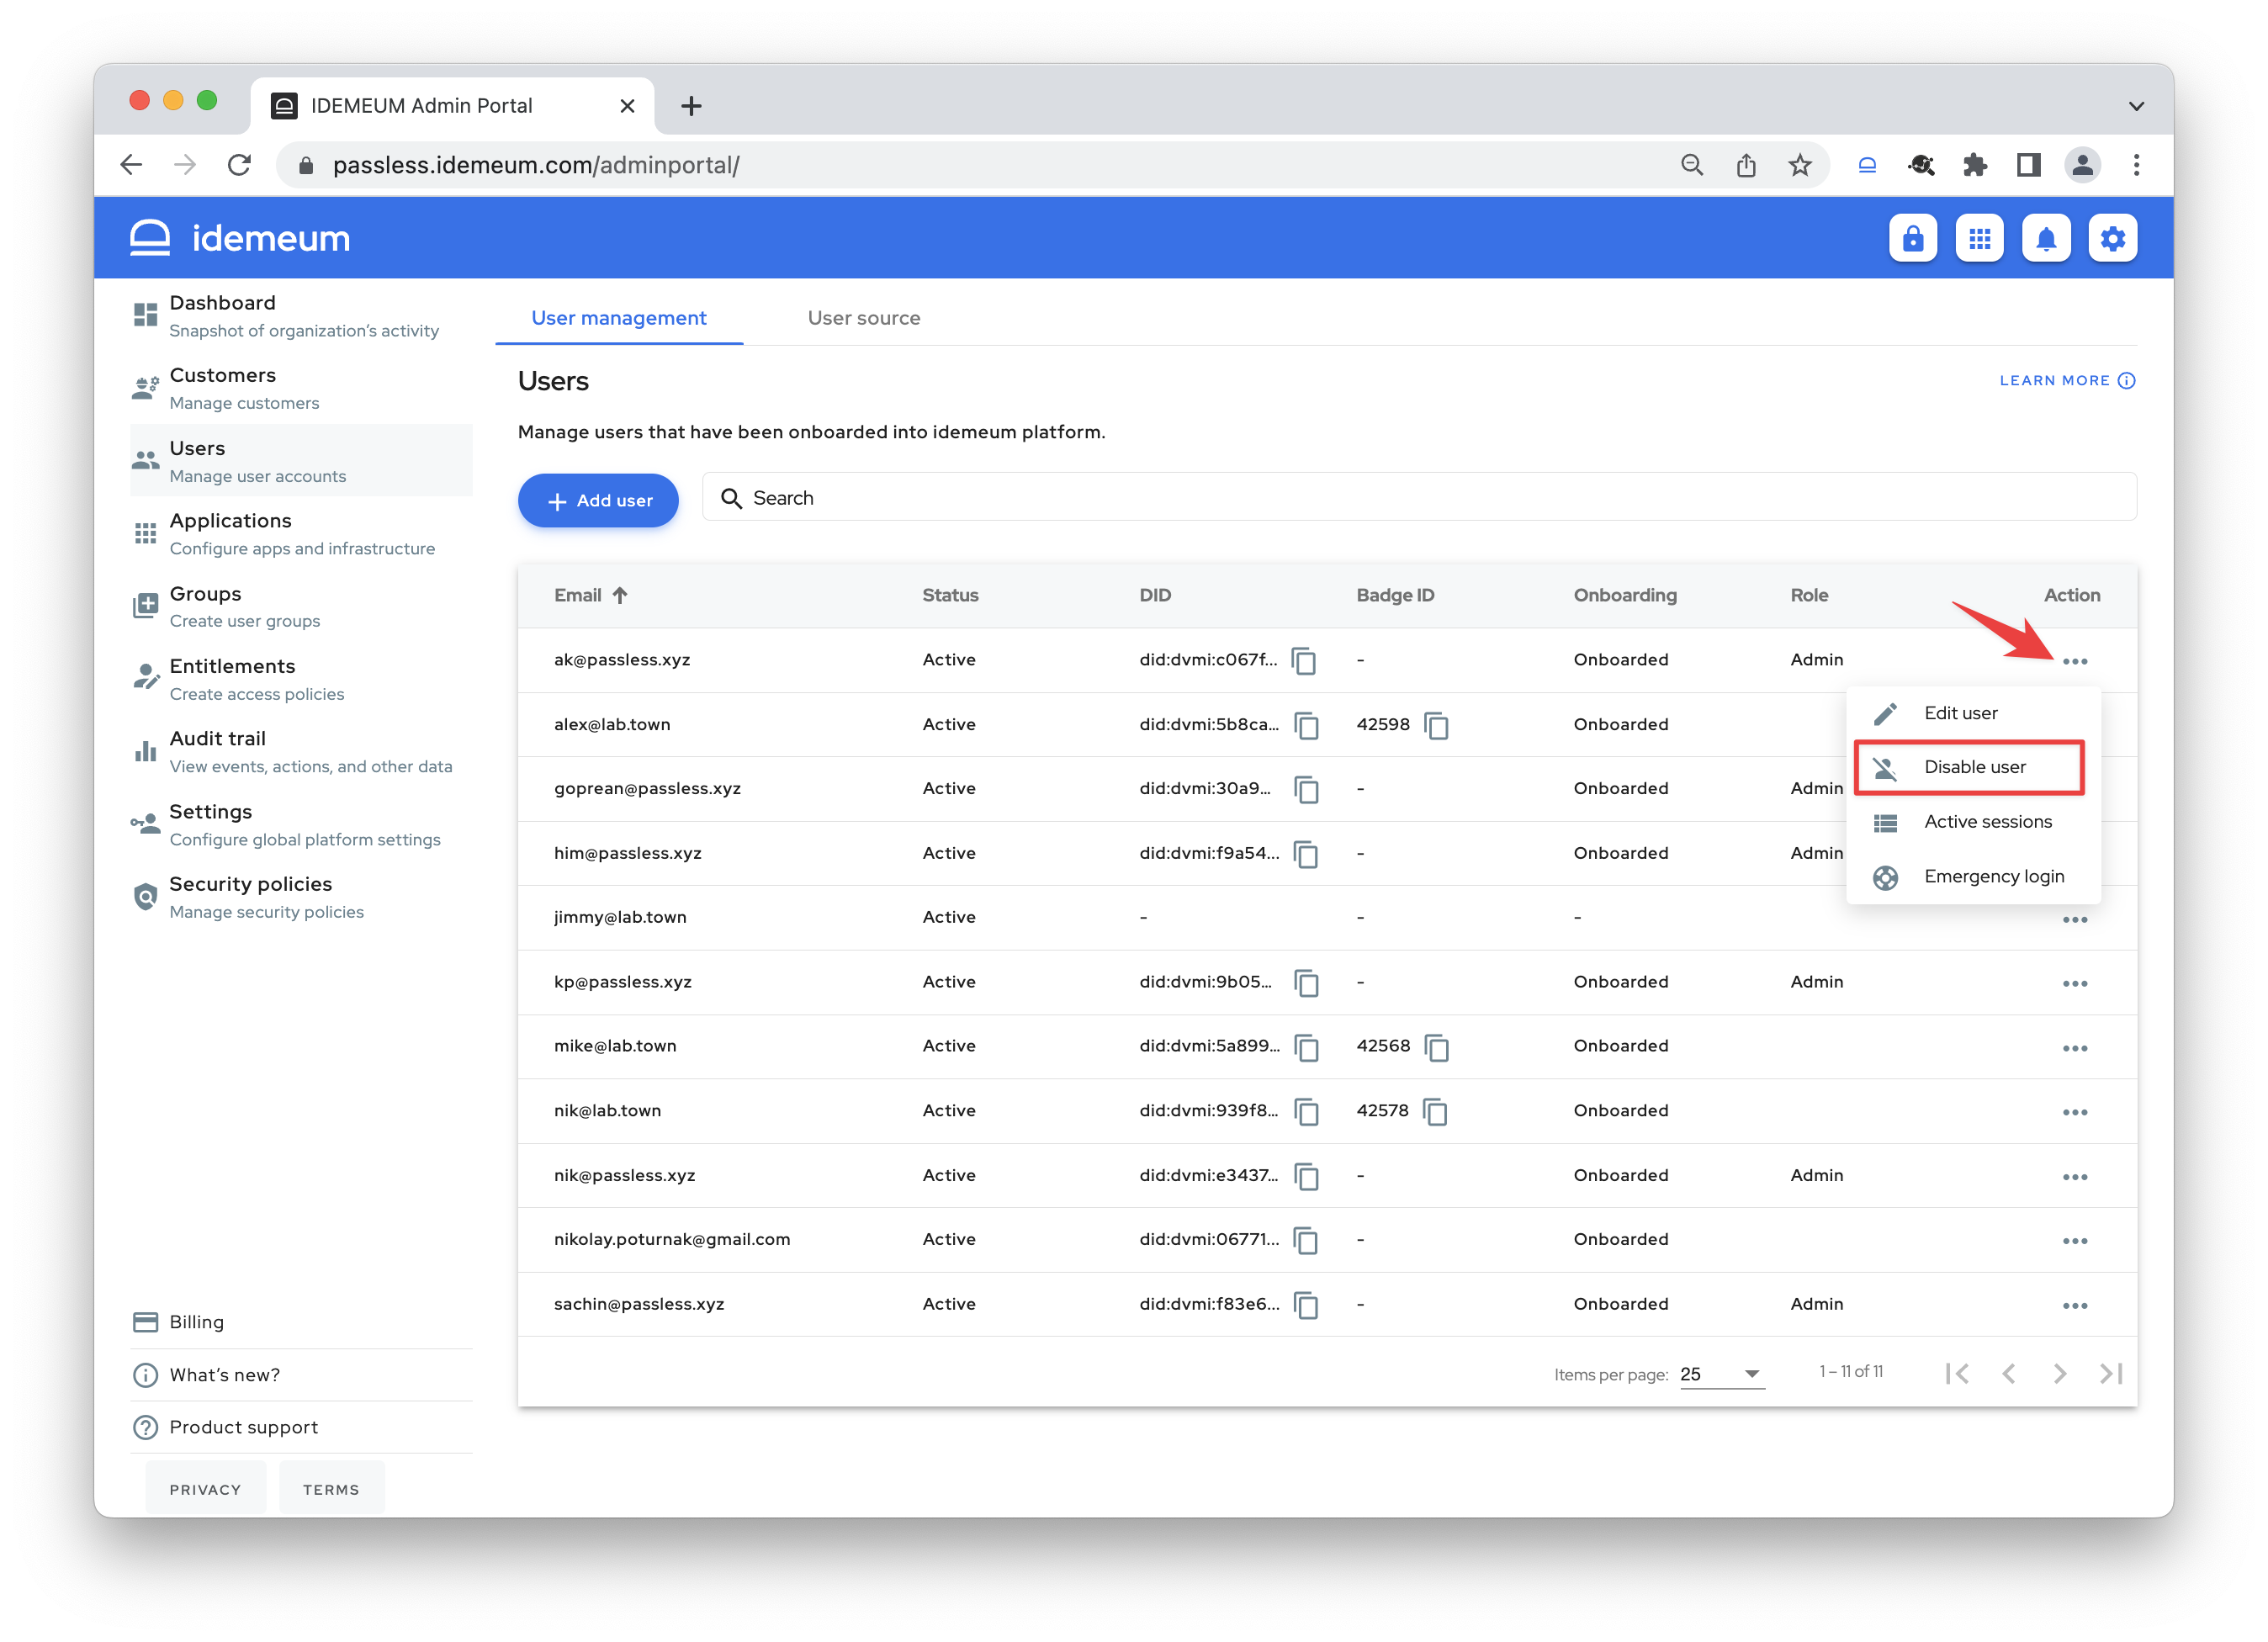Open the notifications bell icon
The width and height of the screenshot is (2268, 1642).
click(2046, 238)
